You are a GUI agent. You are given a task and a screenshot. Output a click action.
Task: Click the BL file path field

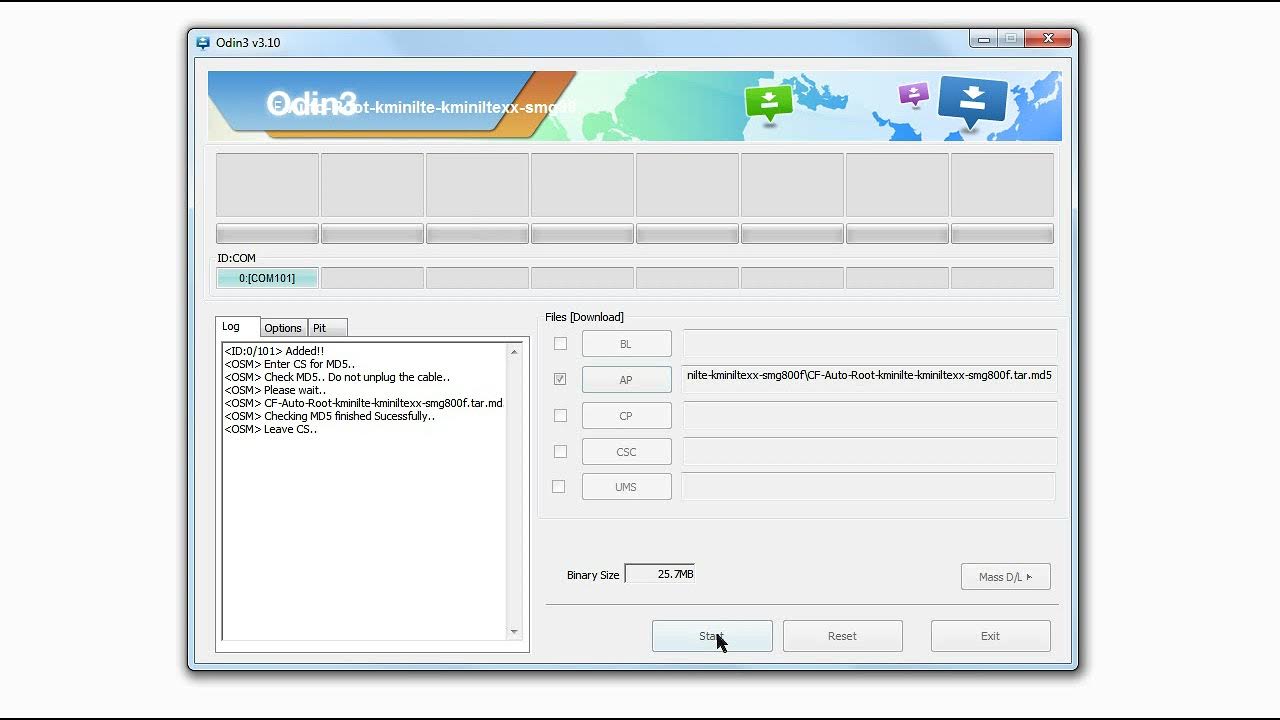870,344
